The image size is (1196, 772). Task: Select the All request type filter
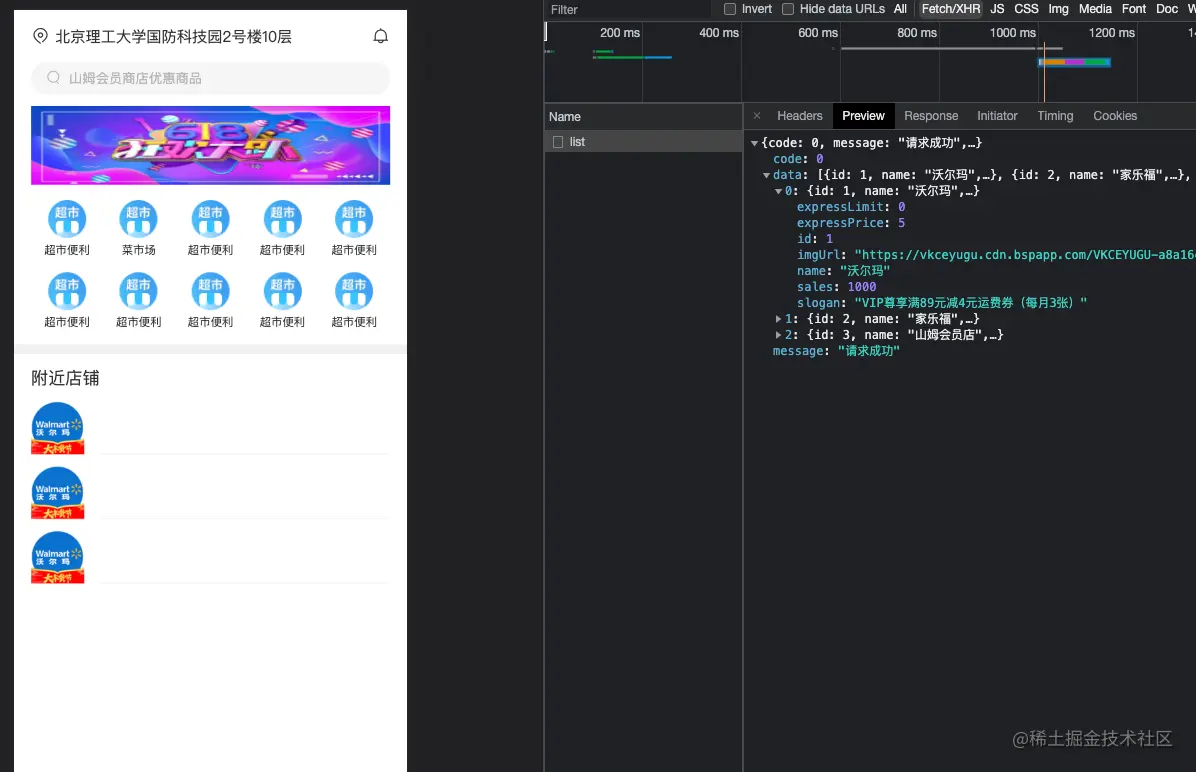tap(900, 9)
